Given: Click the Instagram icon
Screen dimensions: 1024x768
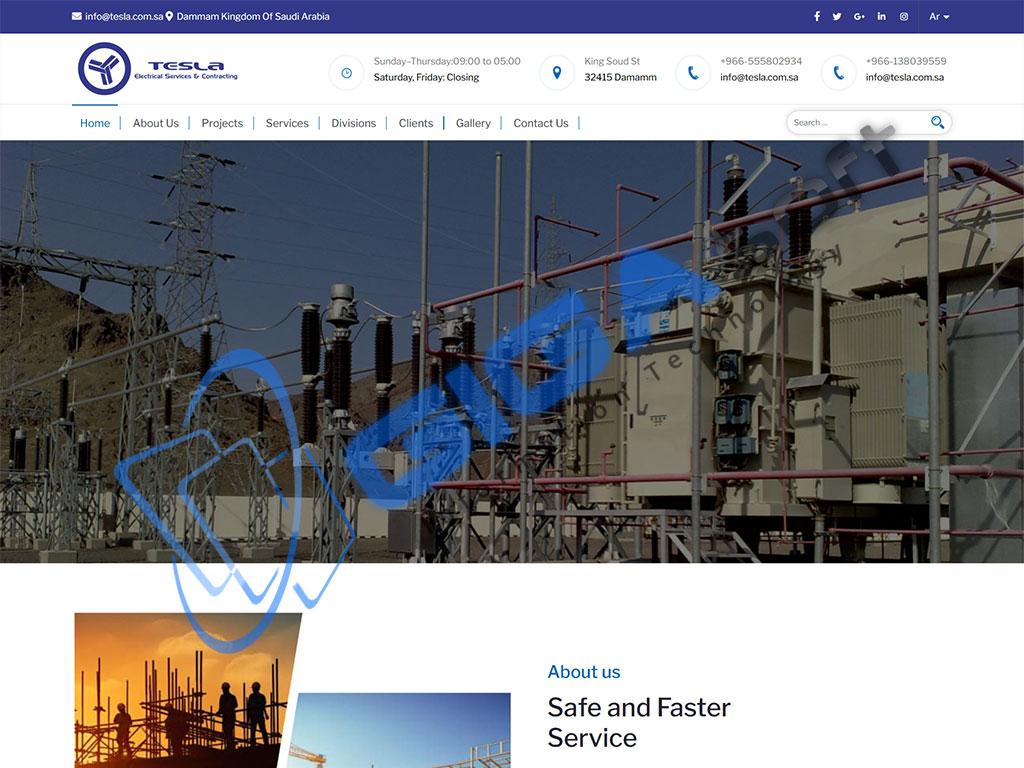Looking at the screenshot, I should [903, 17].
